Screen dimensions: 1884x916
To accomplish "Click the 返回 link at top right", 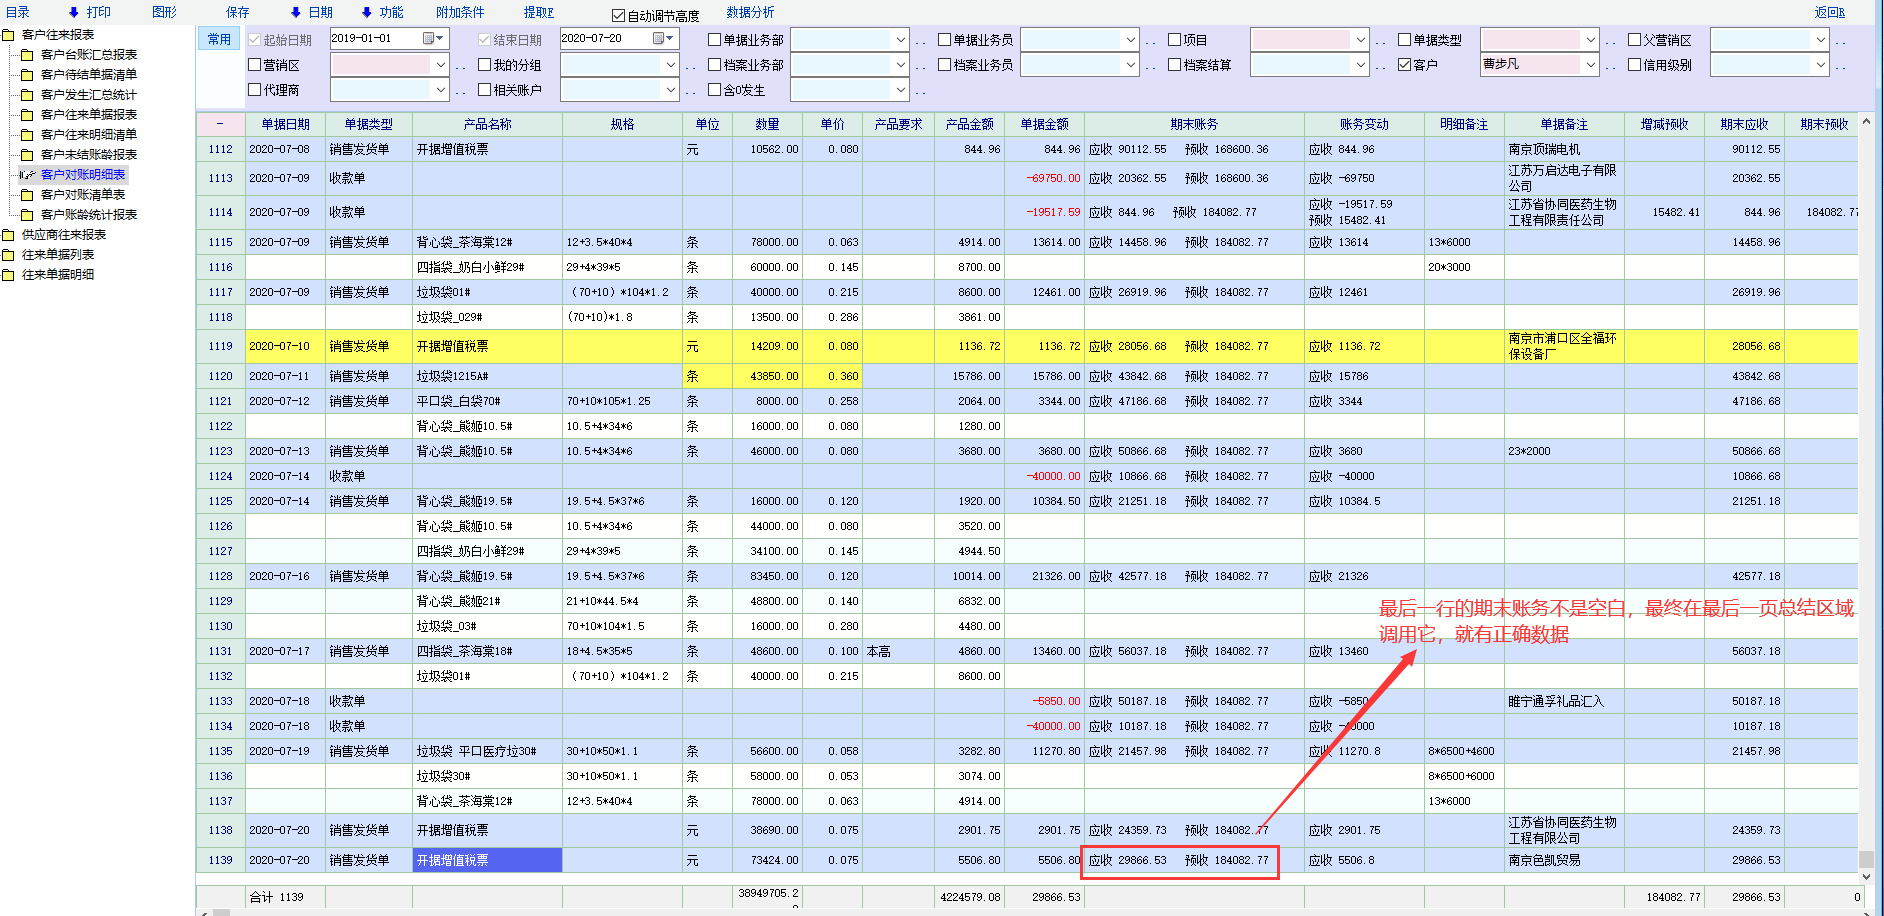I will coord(1829,13).
